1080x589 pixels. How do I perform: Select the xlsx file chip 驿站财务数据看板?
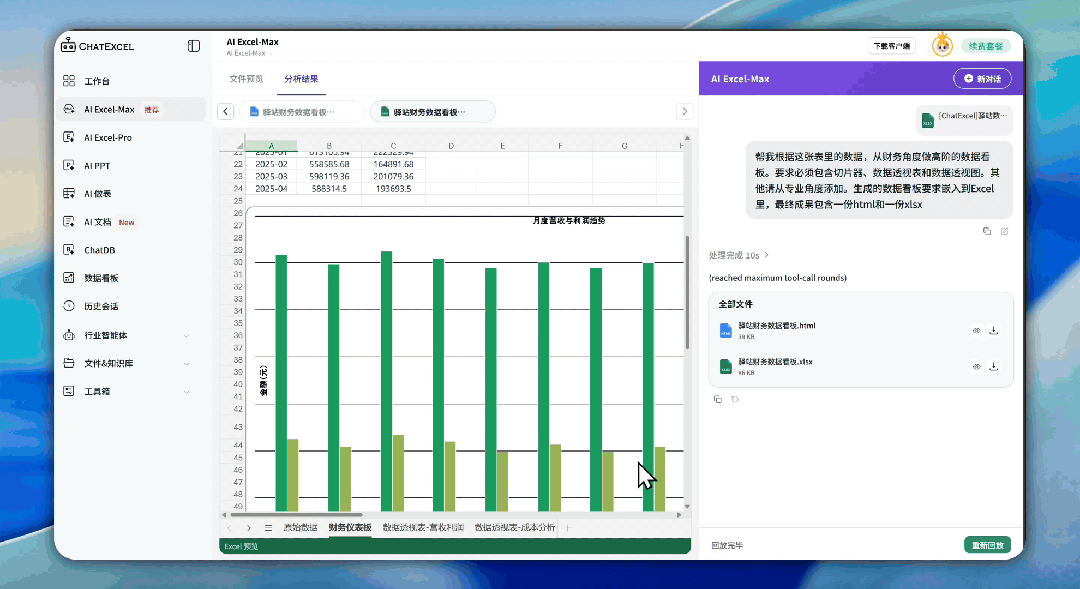[x=433, y=112]
